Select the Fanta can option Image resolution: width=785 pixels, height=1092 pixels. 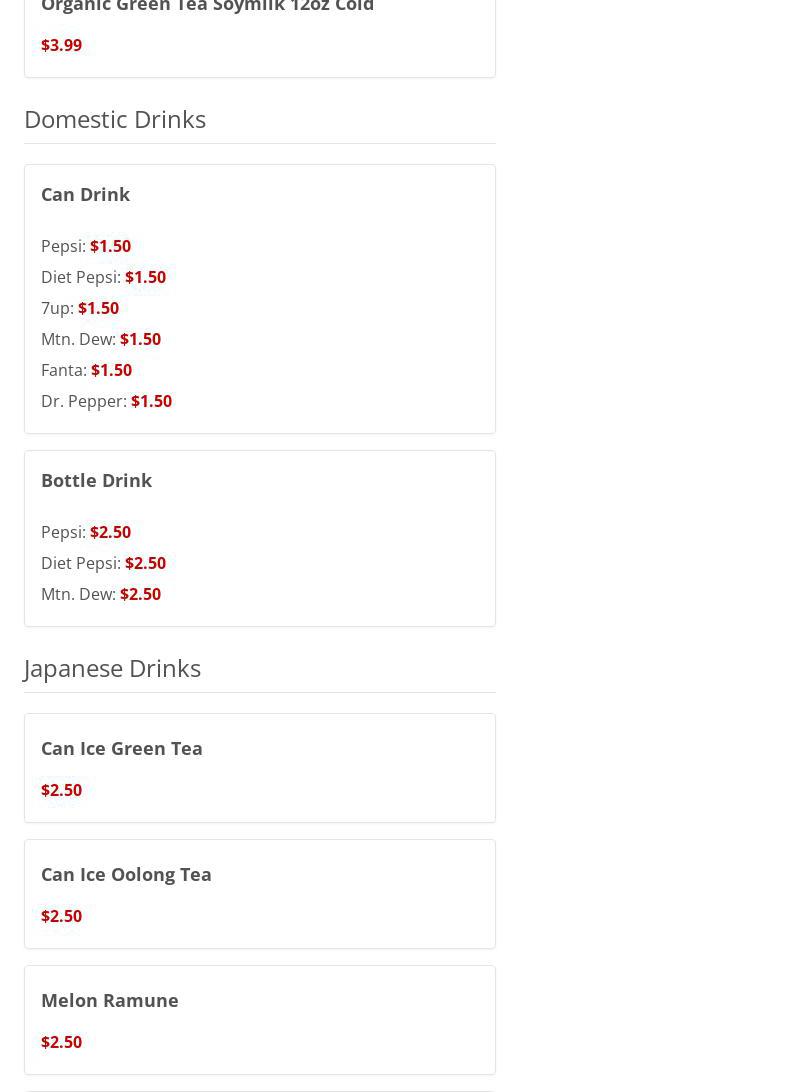coord(86,370)
